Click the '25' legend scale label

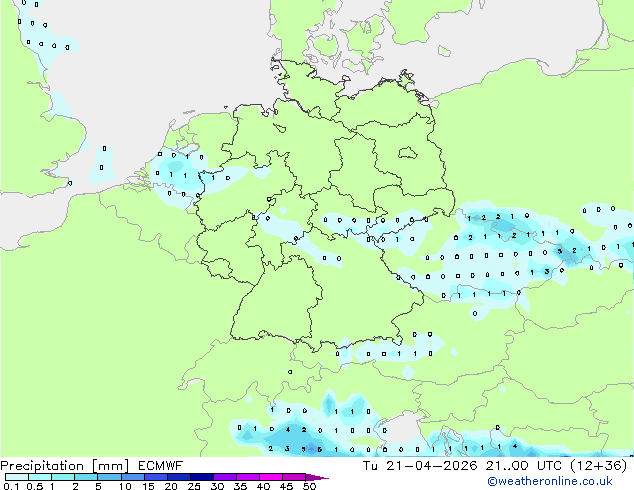point(194,486)
